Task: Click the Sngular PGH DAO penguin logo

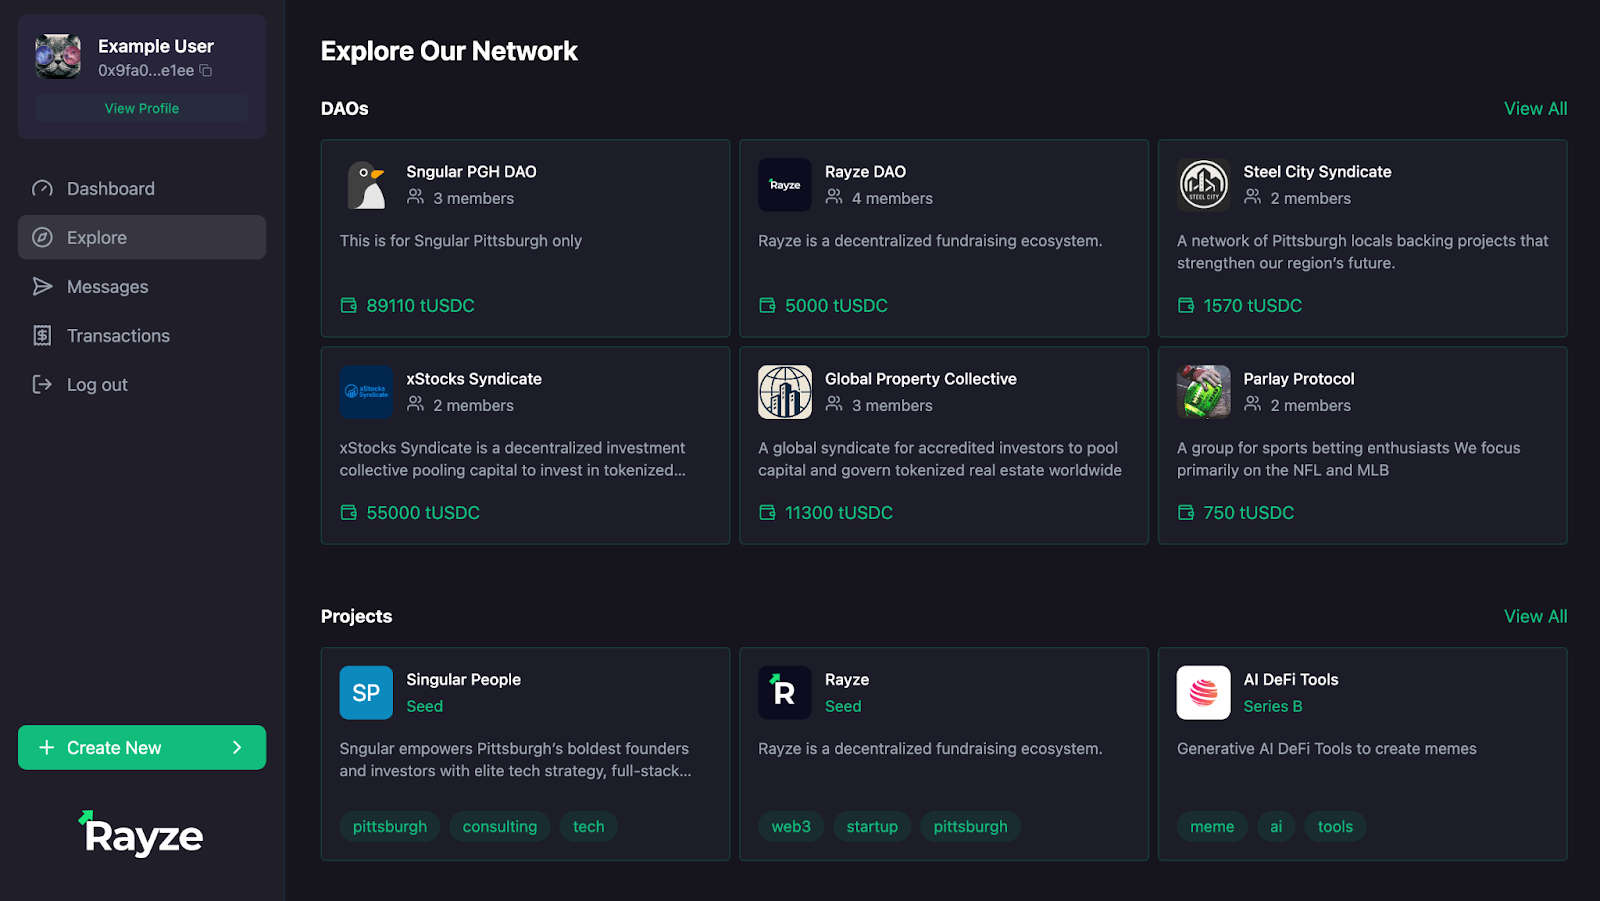Action: pyautogui.click(x=366, y=185)
